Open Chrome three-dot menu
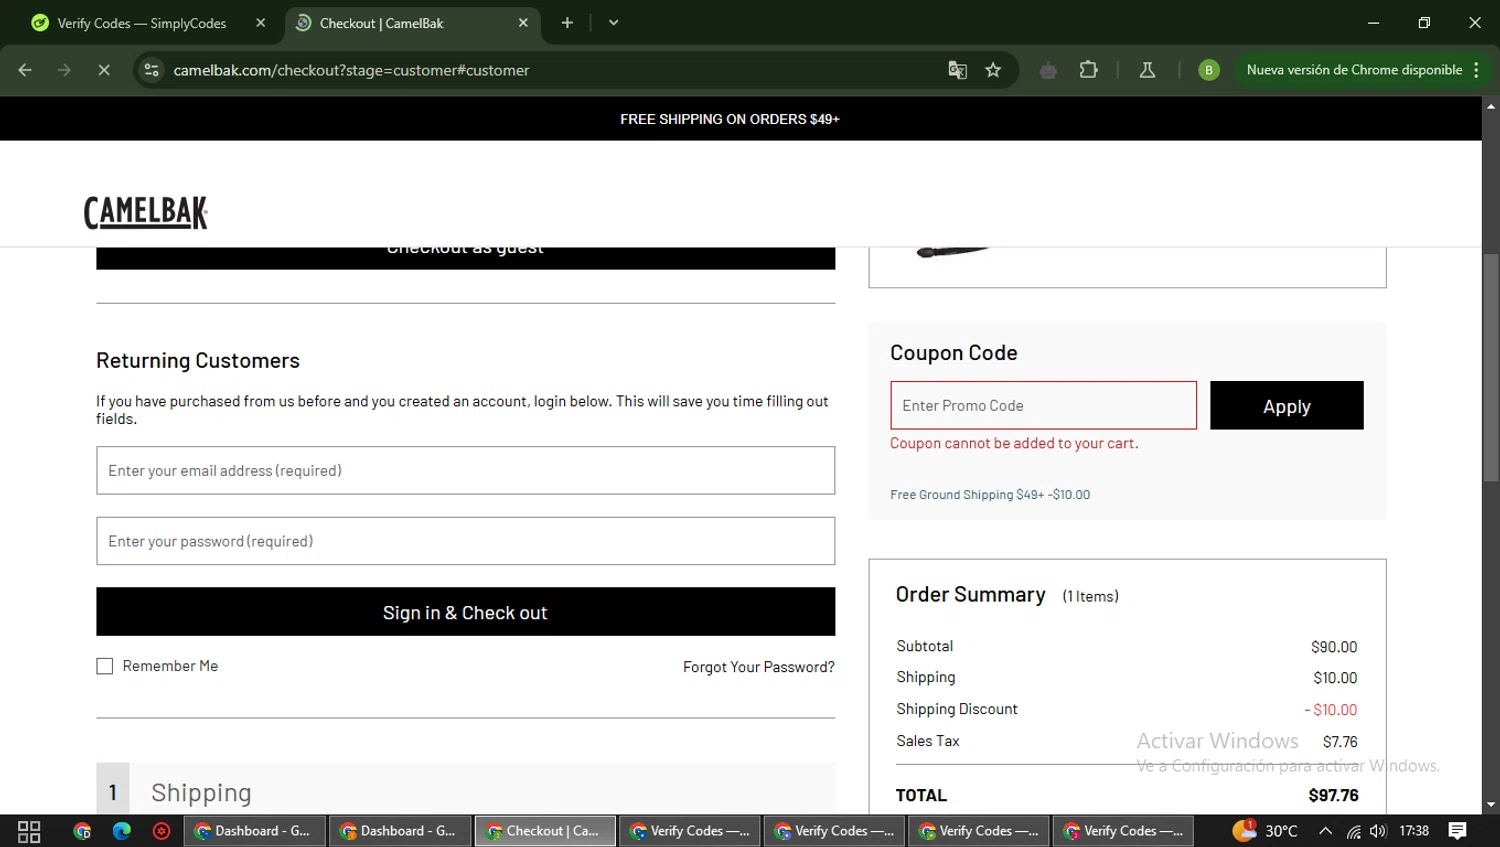1500x847 pixels. (1476, 70)
